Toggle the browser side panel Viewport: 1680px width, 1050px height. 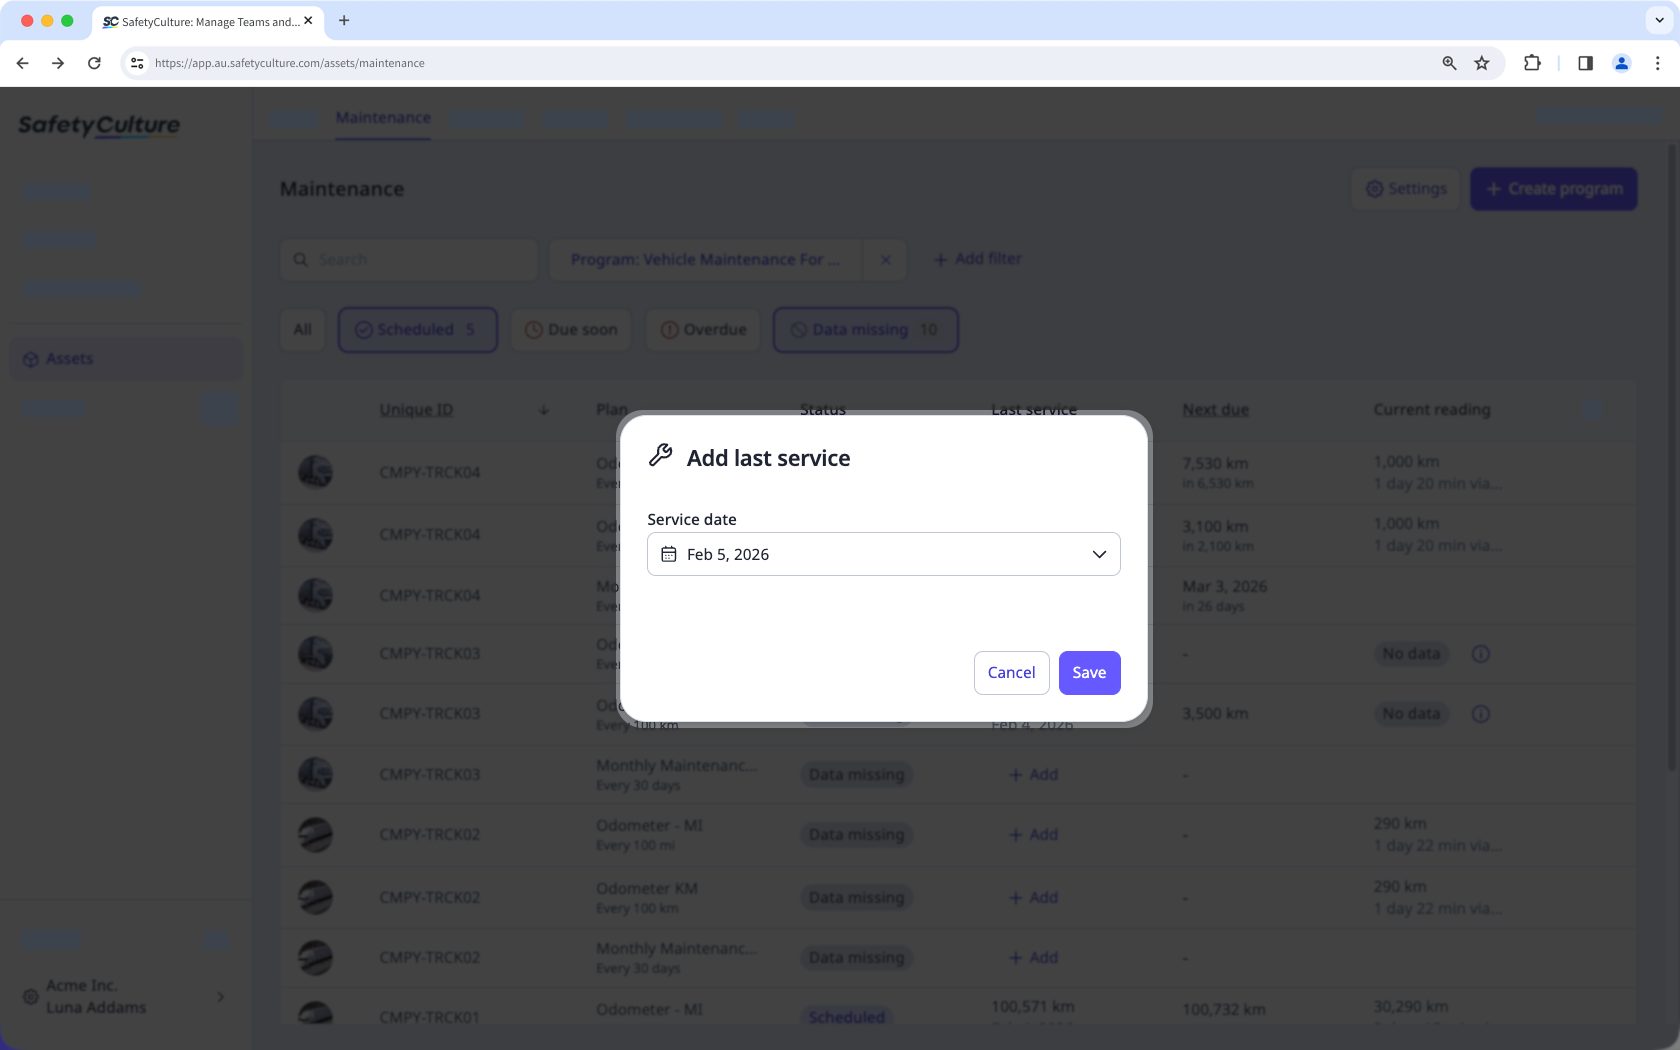tap(1585, 63)
